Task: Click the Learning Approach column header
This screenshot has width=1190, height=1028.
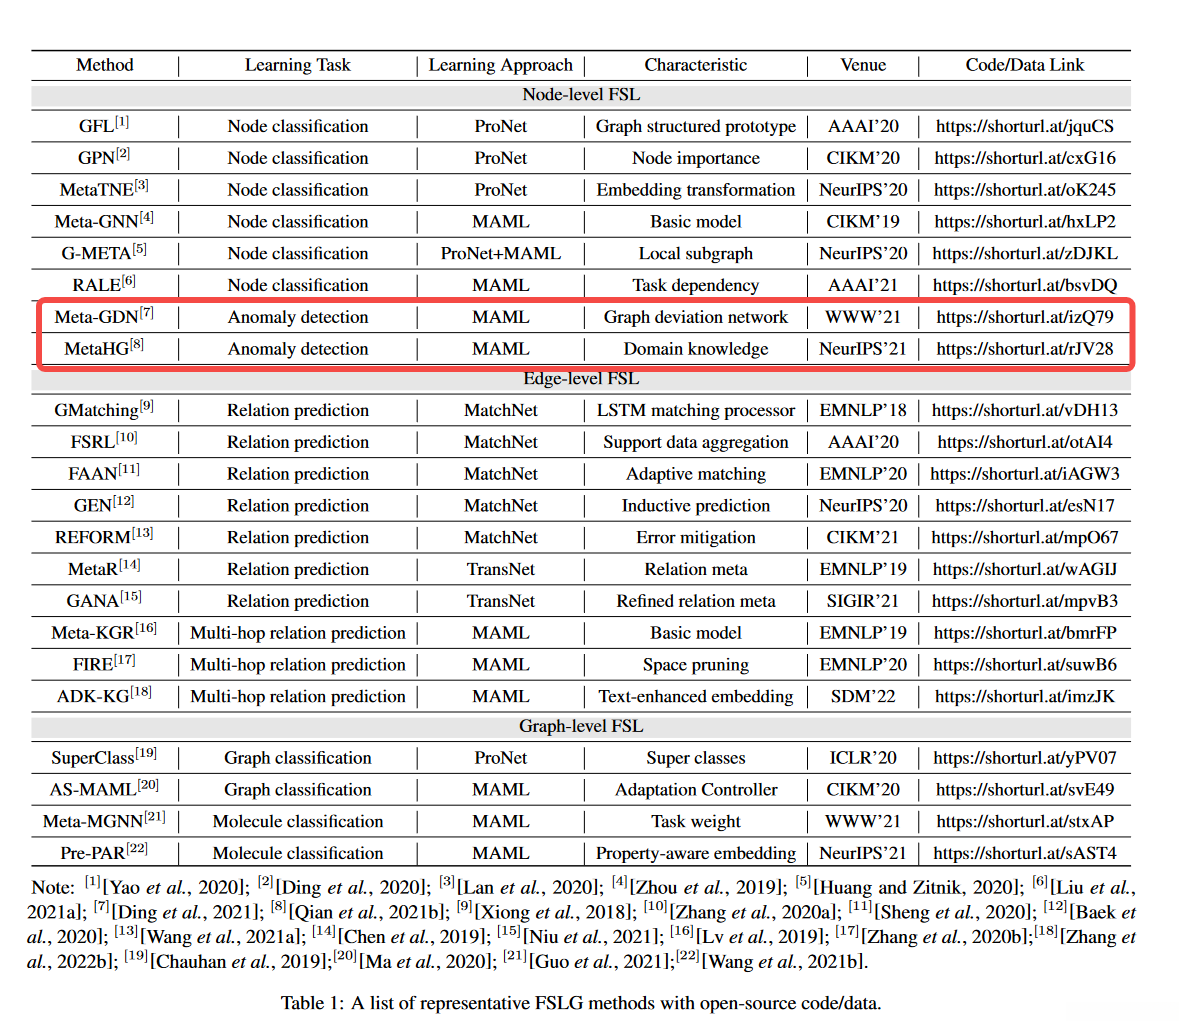Action: [500, 65]
